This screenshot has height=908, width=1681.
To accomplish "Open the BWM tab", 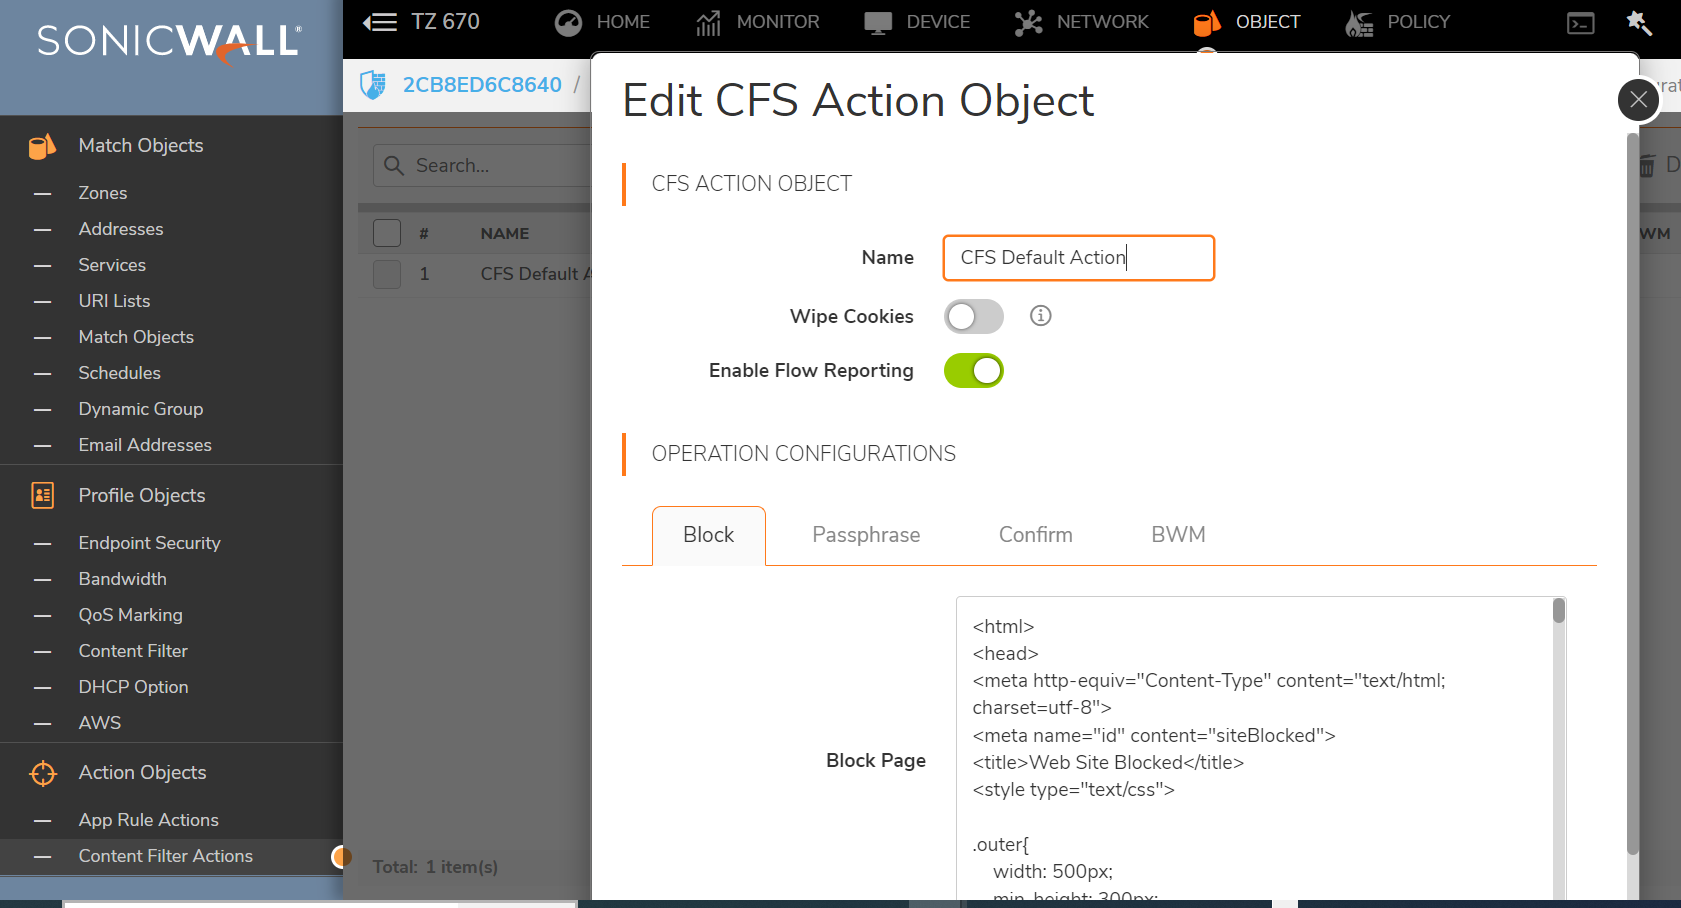I will [x=1177, y=535].
